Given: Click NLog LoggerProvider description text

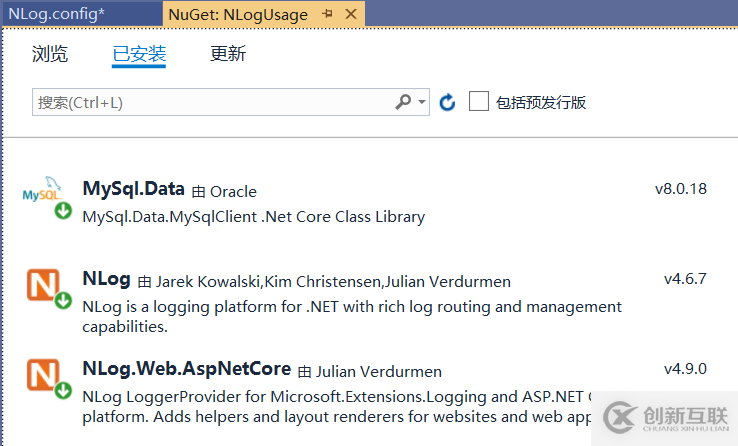Looking at the screenshot, I should 337,407.
